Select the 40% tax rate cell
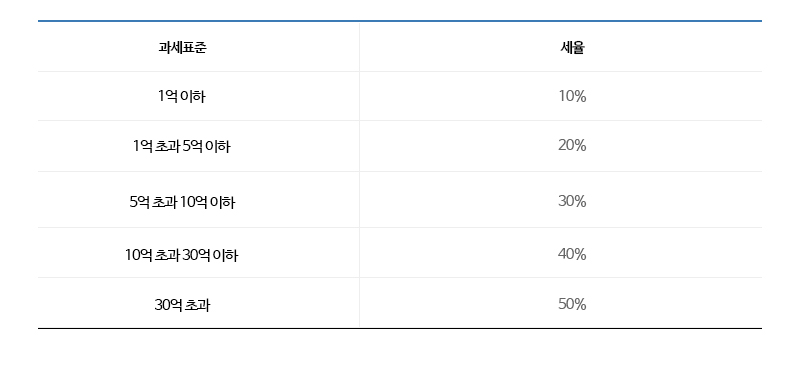Image resolution: width=800 pixels, height=367 pixels. coord(572,254)
